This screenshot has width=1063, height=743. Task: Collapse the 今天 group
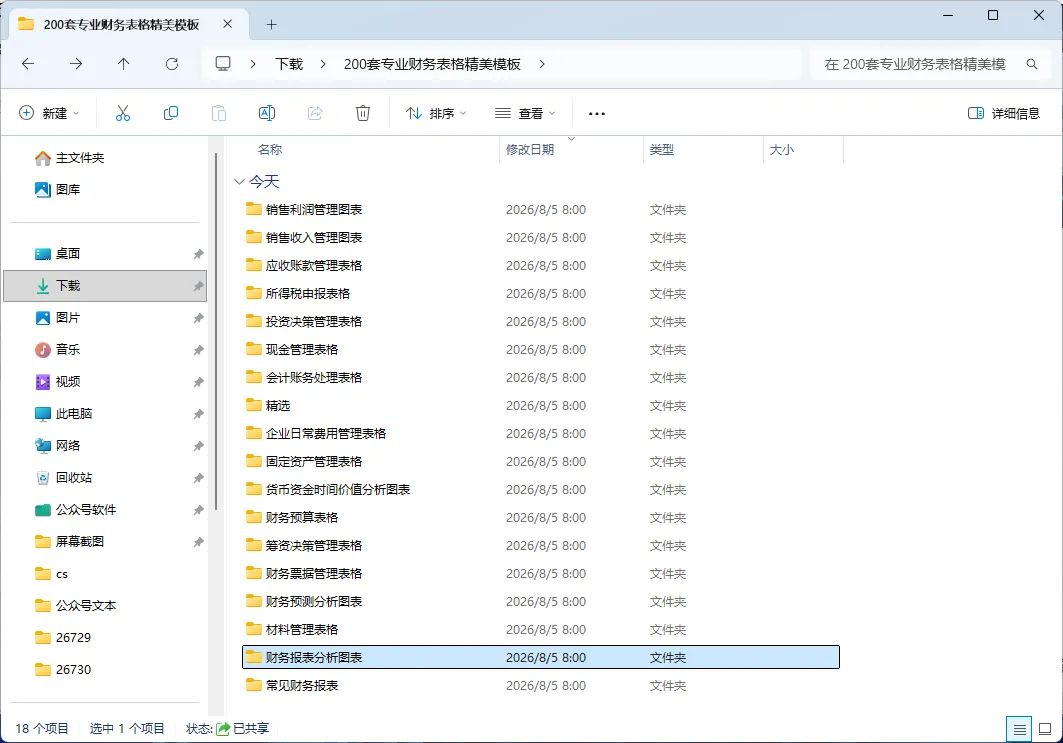coord(239,182)
